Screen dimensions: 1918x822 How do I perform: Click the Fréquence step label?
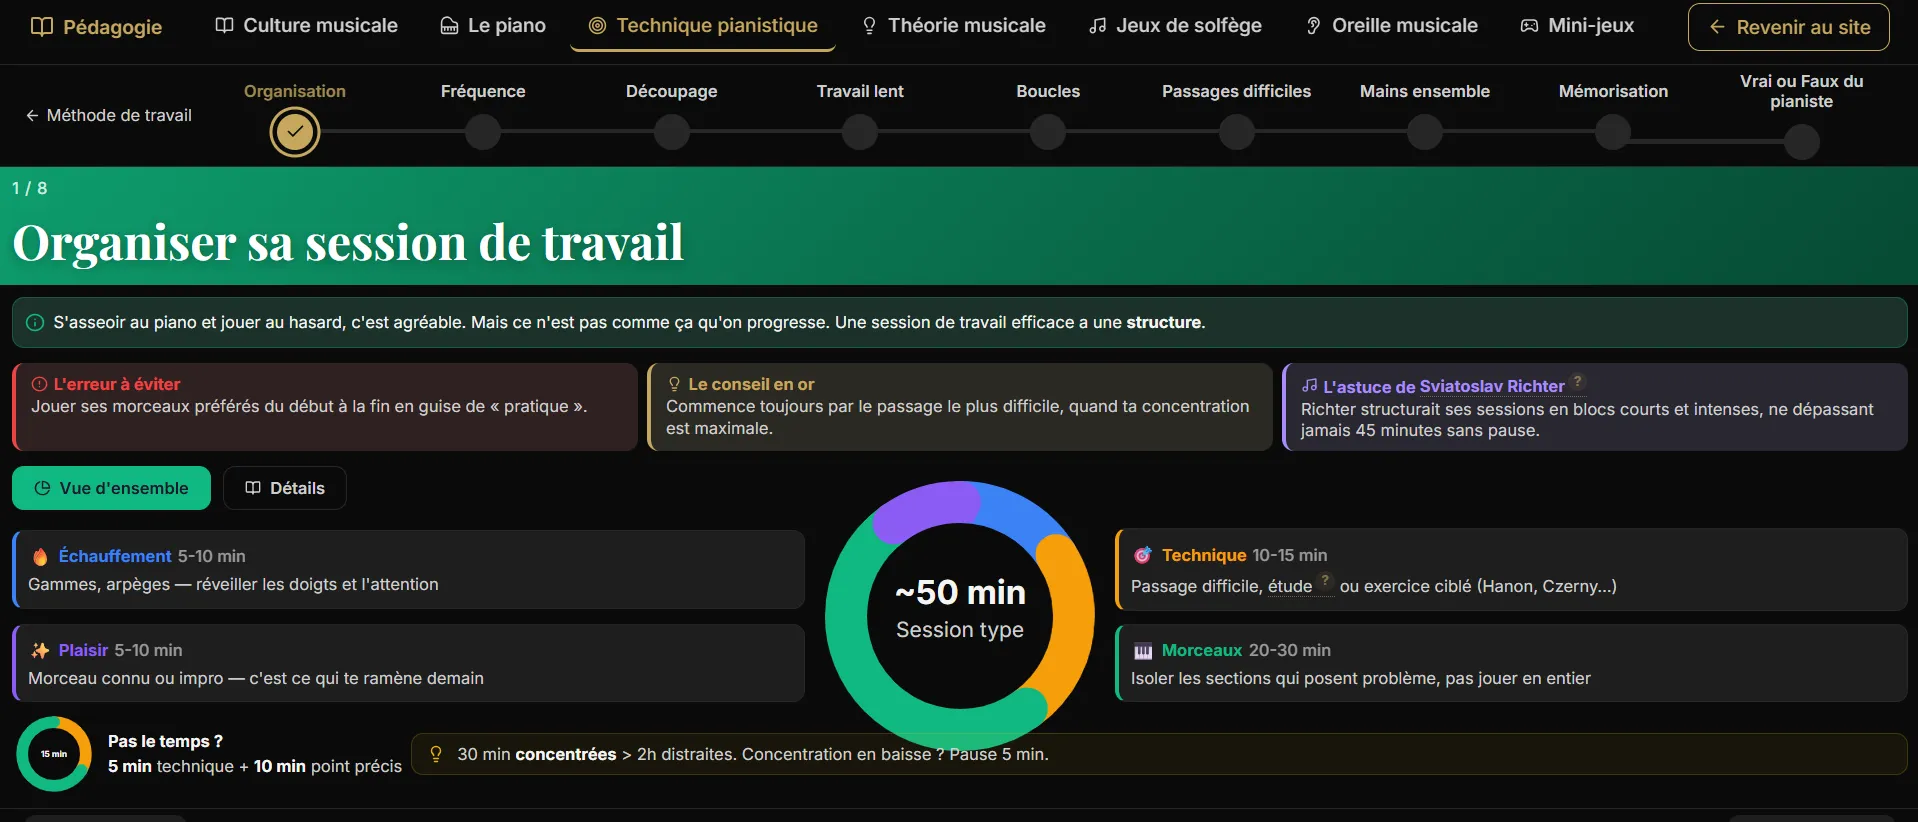coord(483,91)
